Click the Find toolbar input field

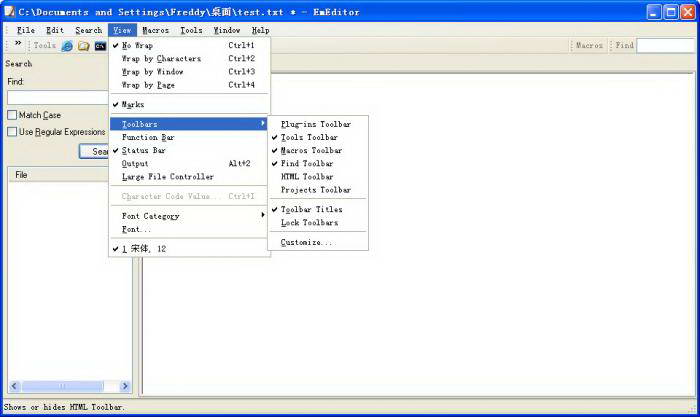(x=666, y=45)
